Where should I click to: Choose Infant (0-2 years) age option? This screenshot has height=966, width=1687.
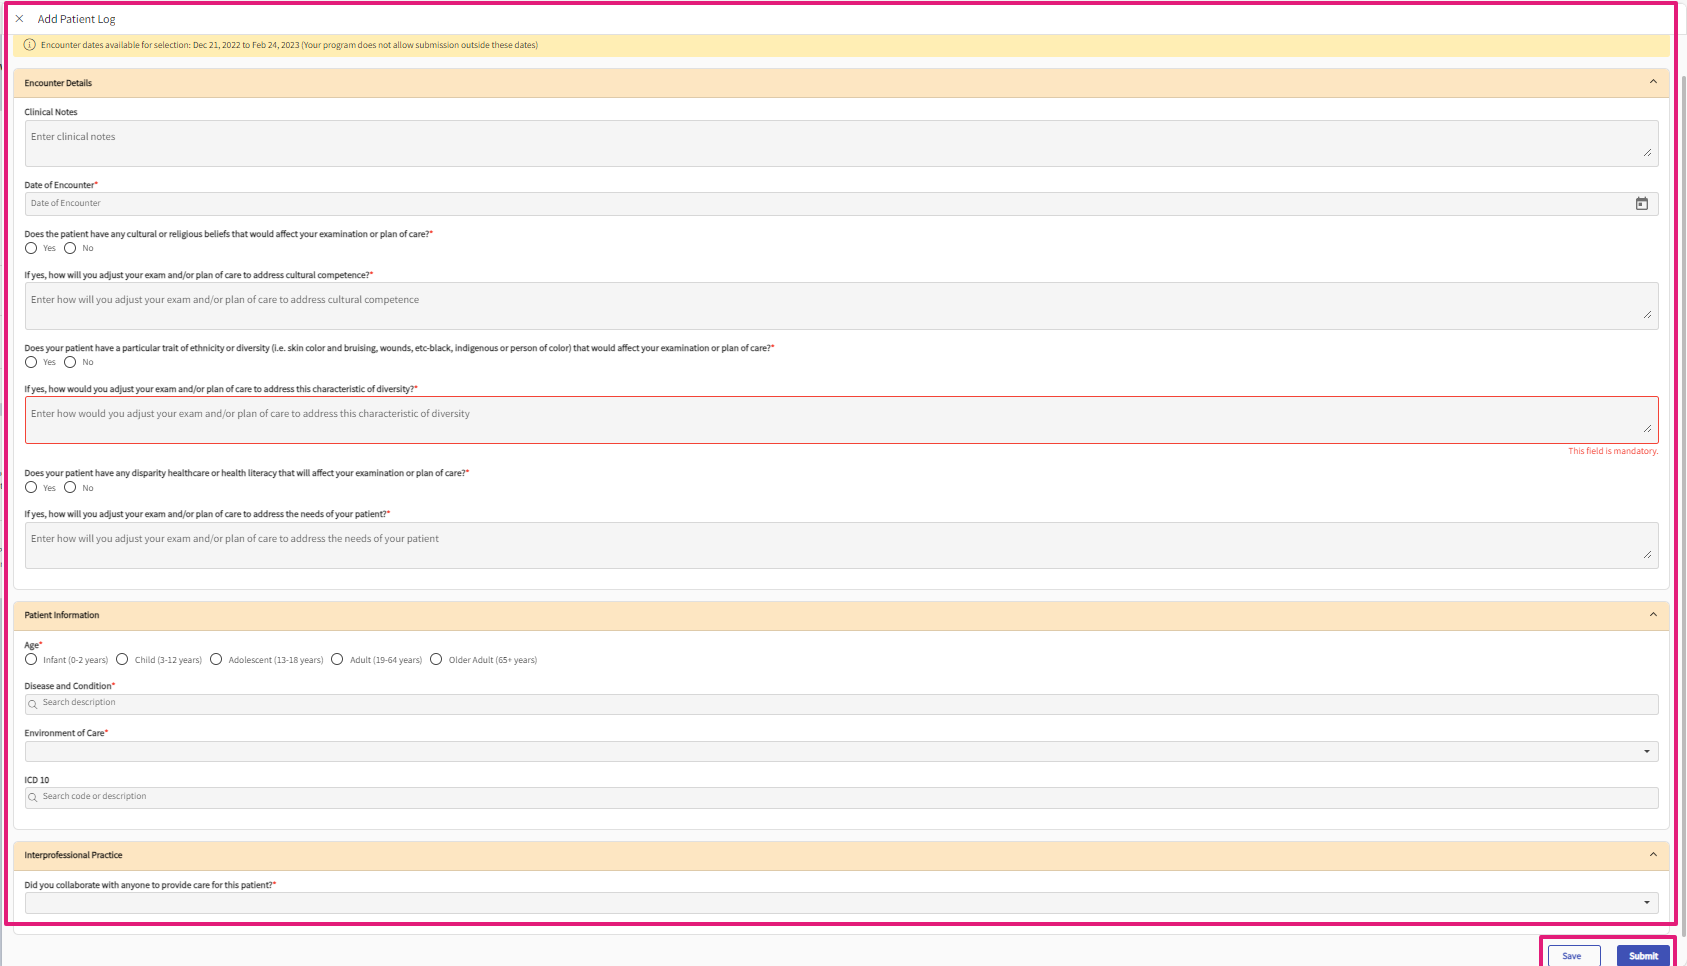(31, 660)
